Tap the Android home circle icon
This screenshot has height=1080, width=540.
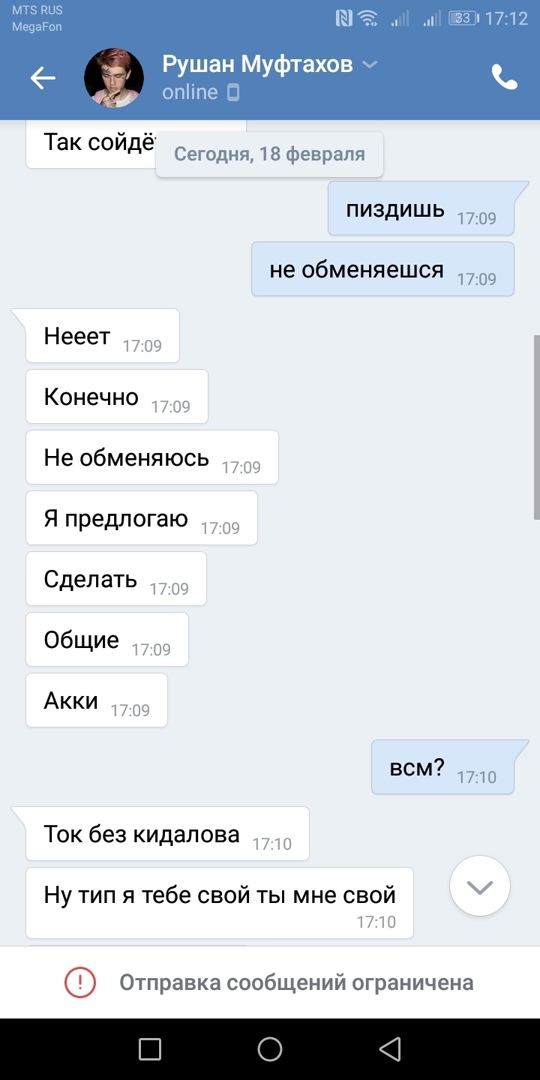[270, 1049]
